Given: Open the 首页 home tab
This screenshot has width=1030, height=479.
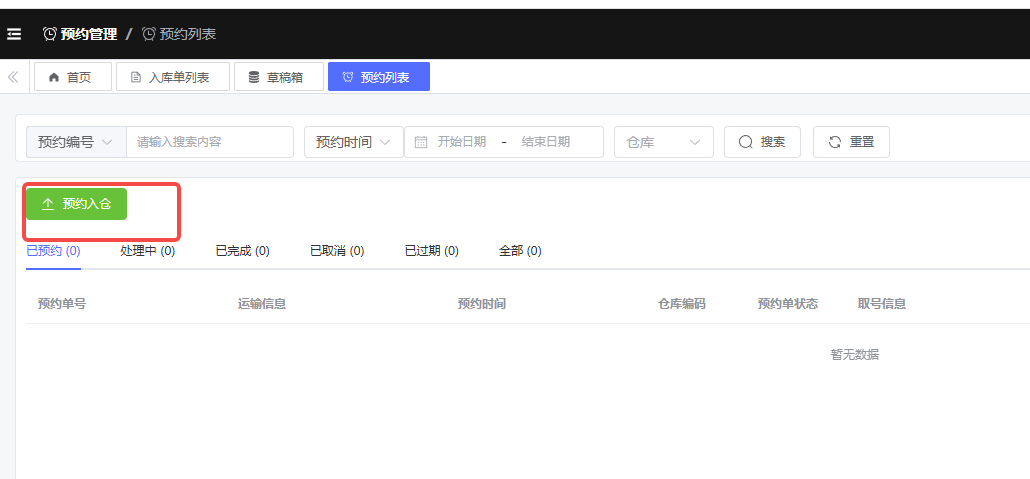Looking at the screenshot, I should coord(73,77).
